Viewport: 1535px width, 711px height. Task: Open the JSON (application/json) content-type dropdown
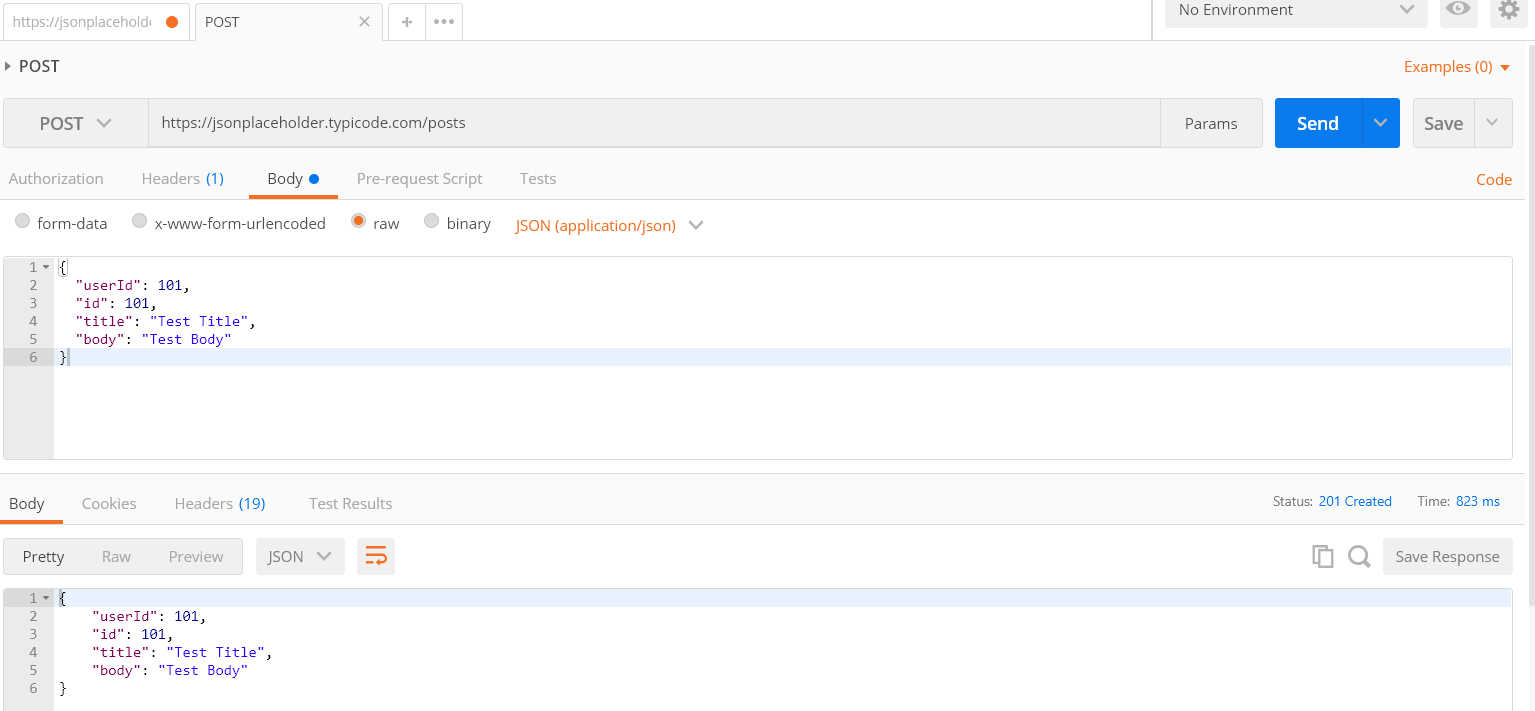608,225
